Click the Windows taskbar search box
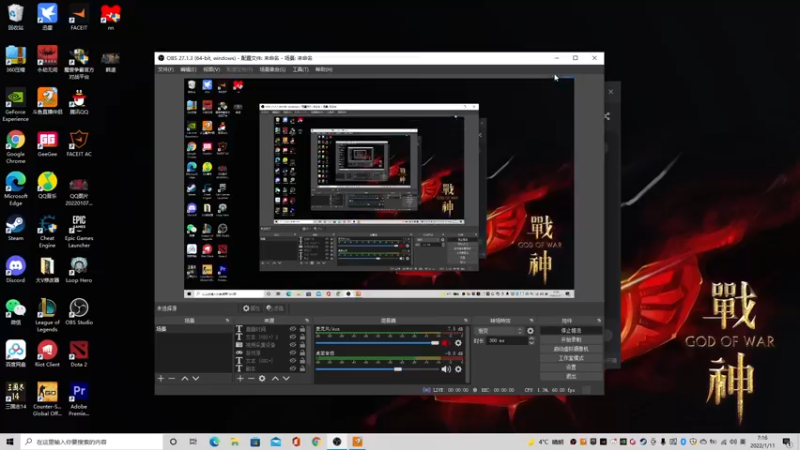 [92, 442]
